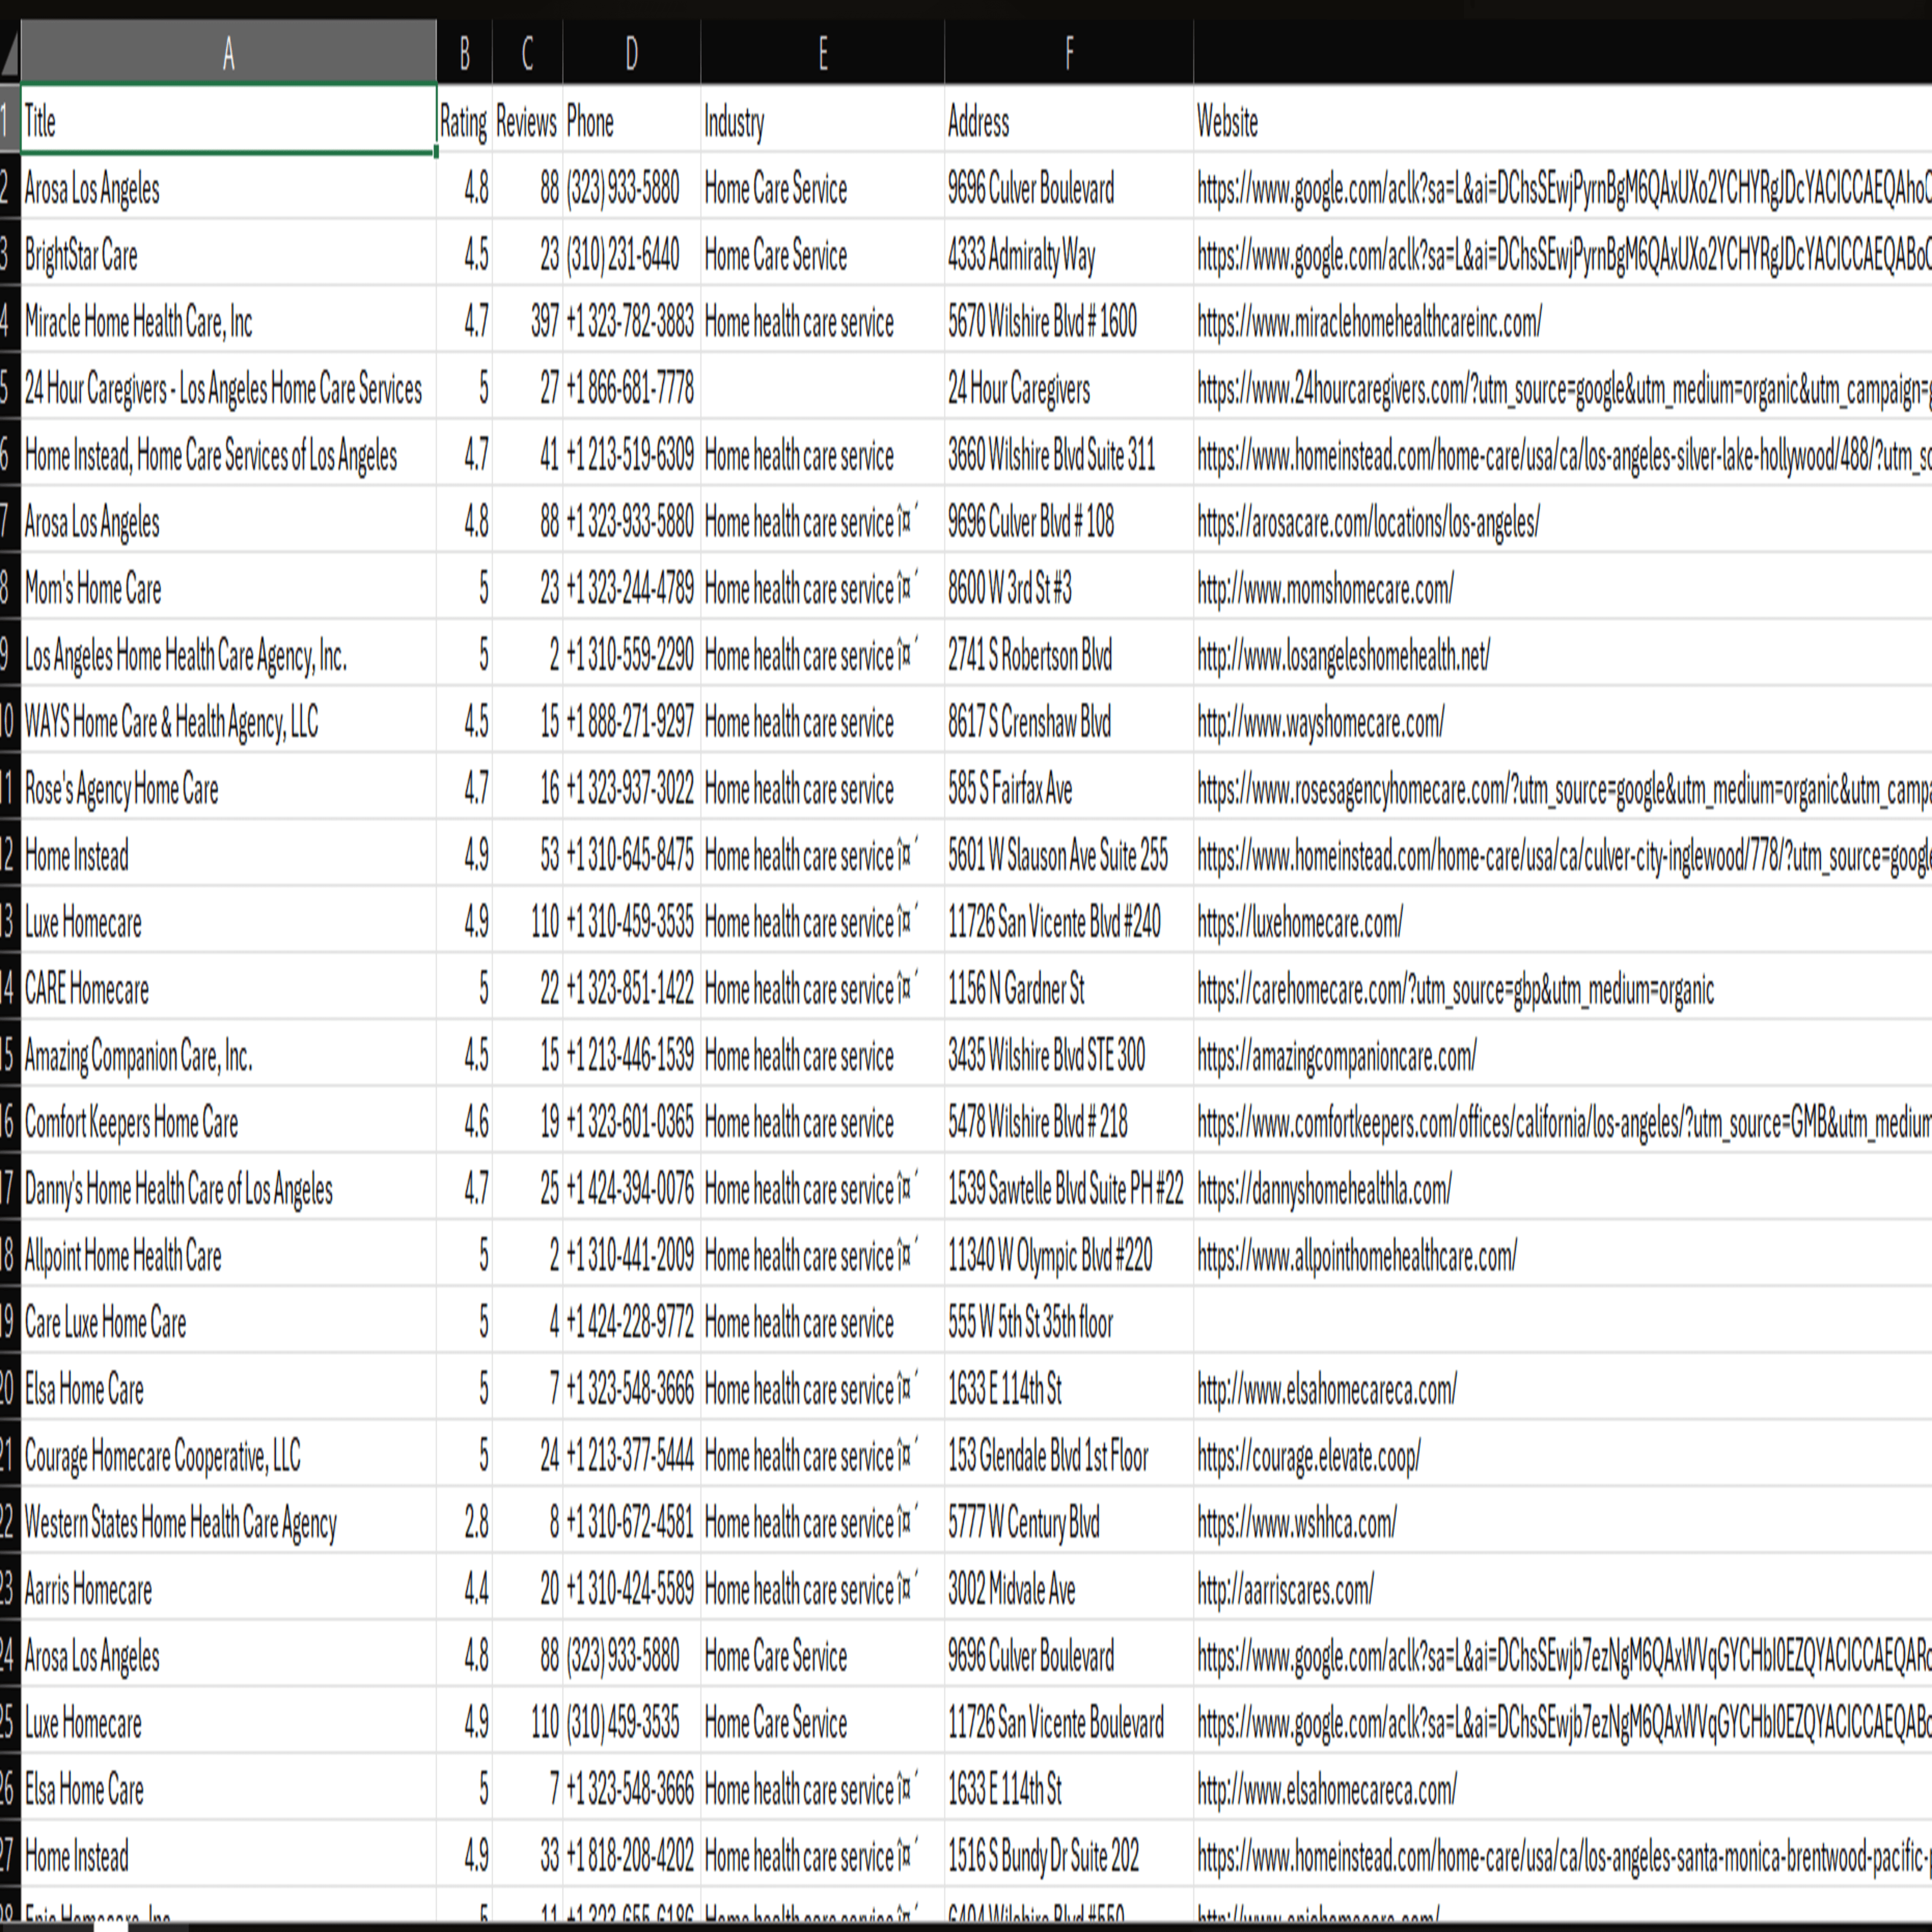Open the miraclehomehealthcareinc.com link
The width and height of the screenshot is (1932, 1932).
tap(1368, 323)
